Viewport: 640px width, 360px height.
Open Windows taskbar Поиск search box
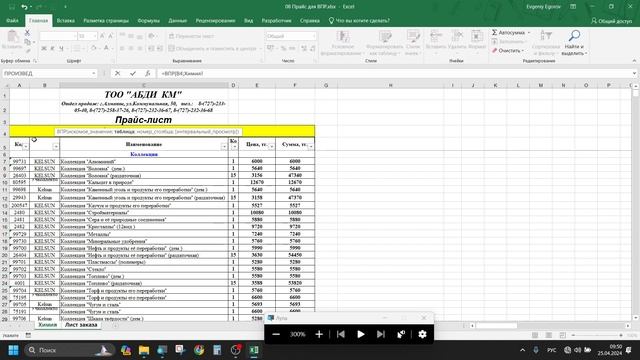pyautogui.click(x=69, y=350)
